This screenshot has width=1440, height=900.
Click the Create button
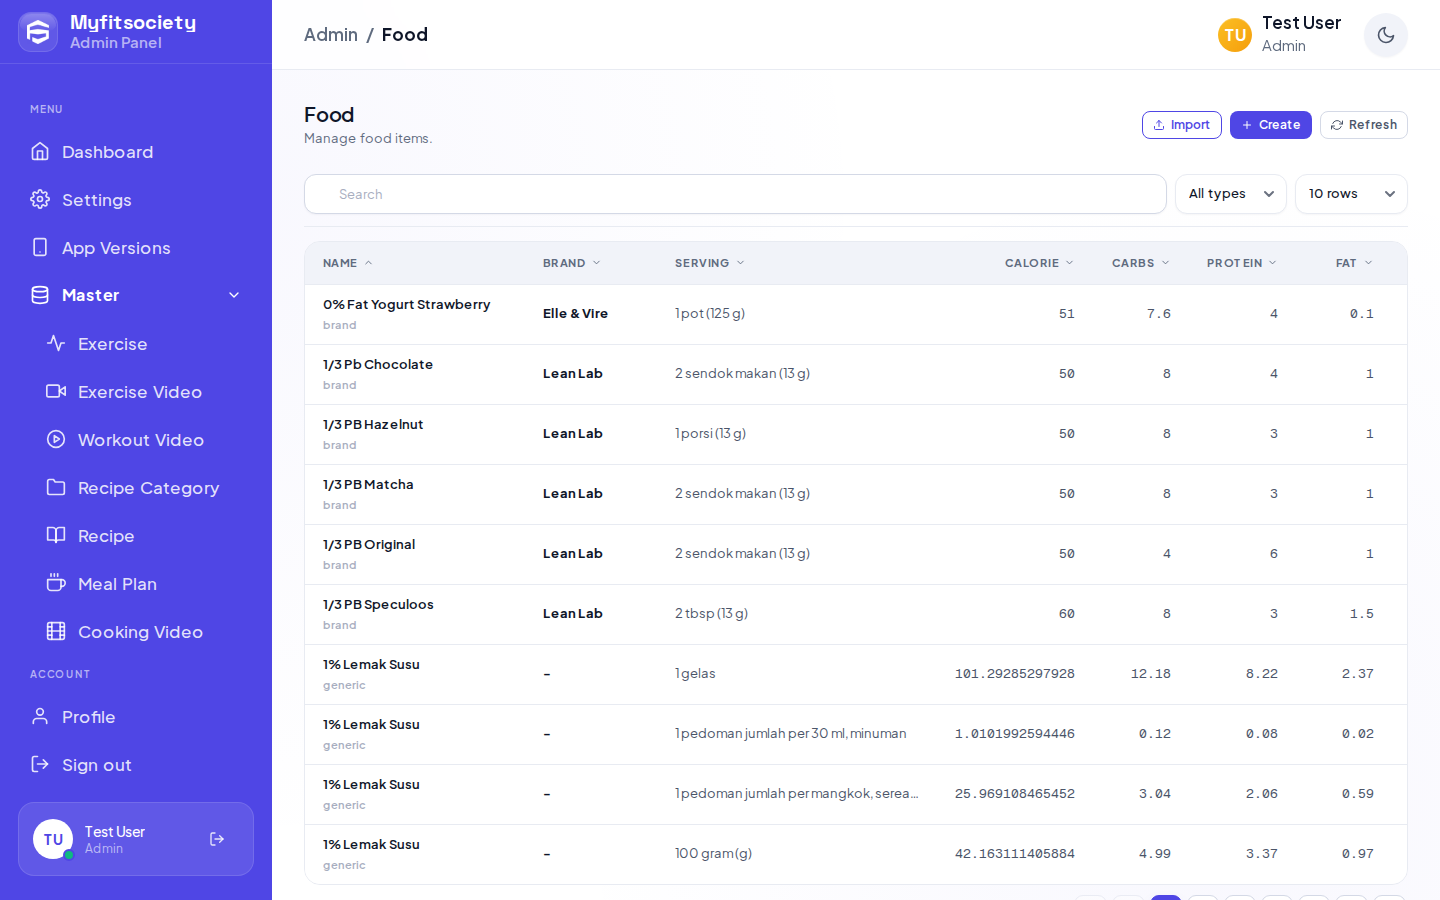1270,125
